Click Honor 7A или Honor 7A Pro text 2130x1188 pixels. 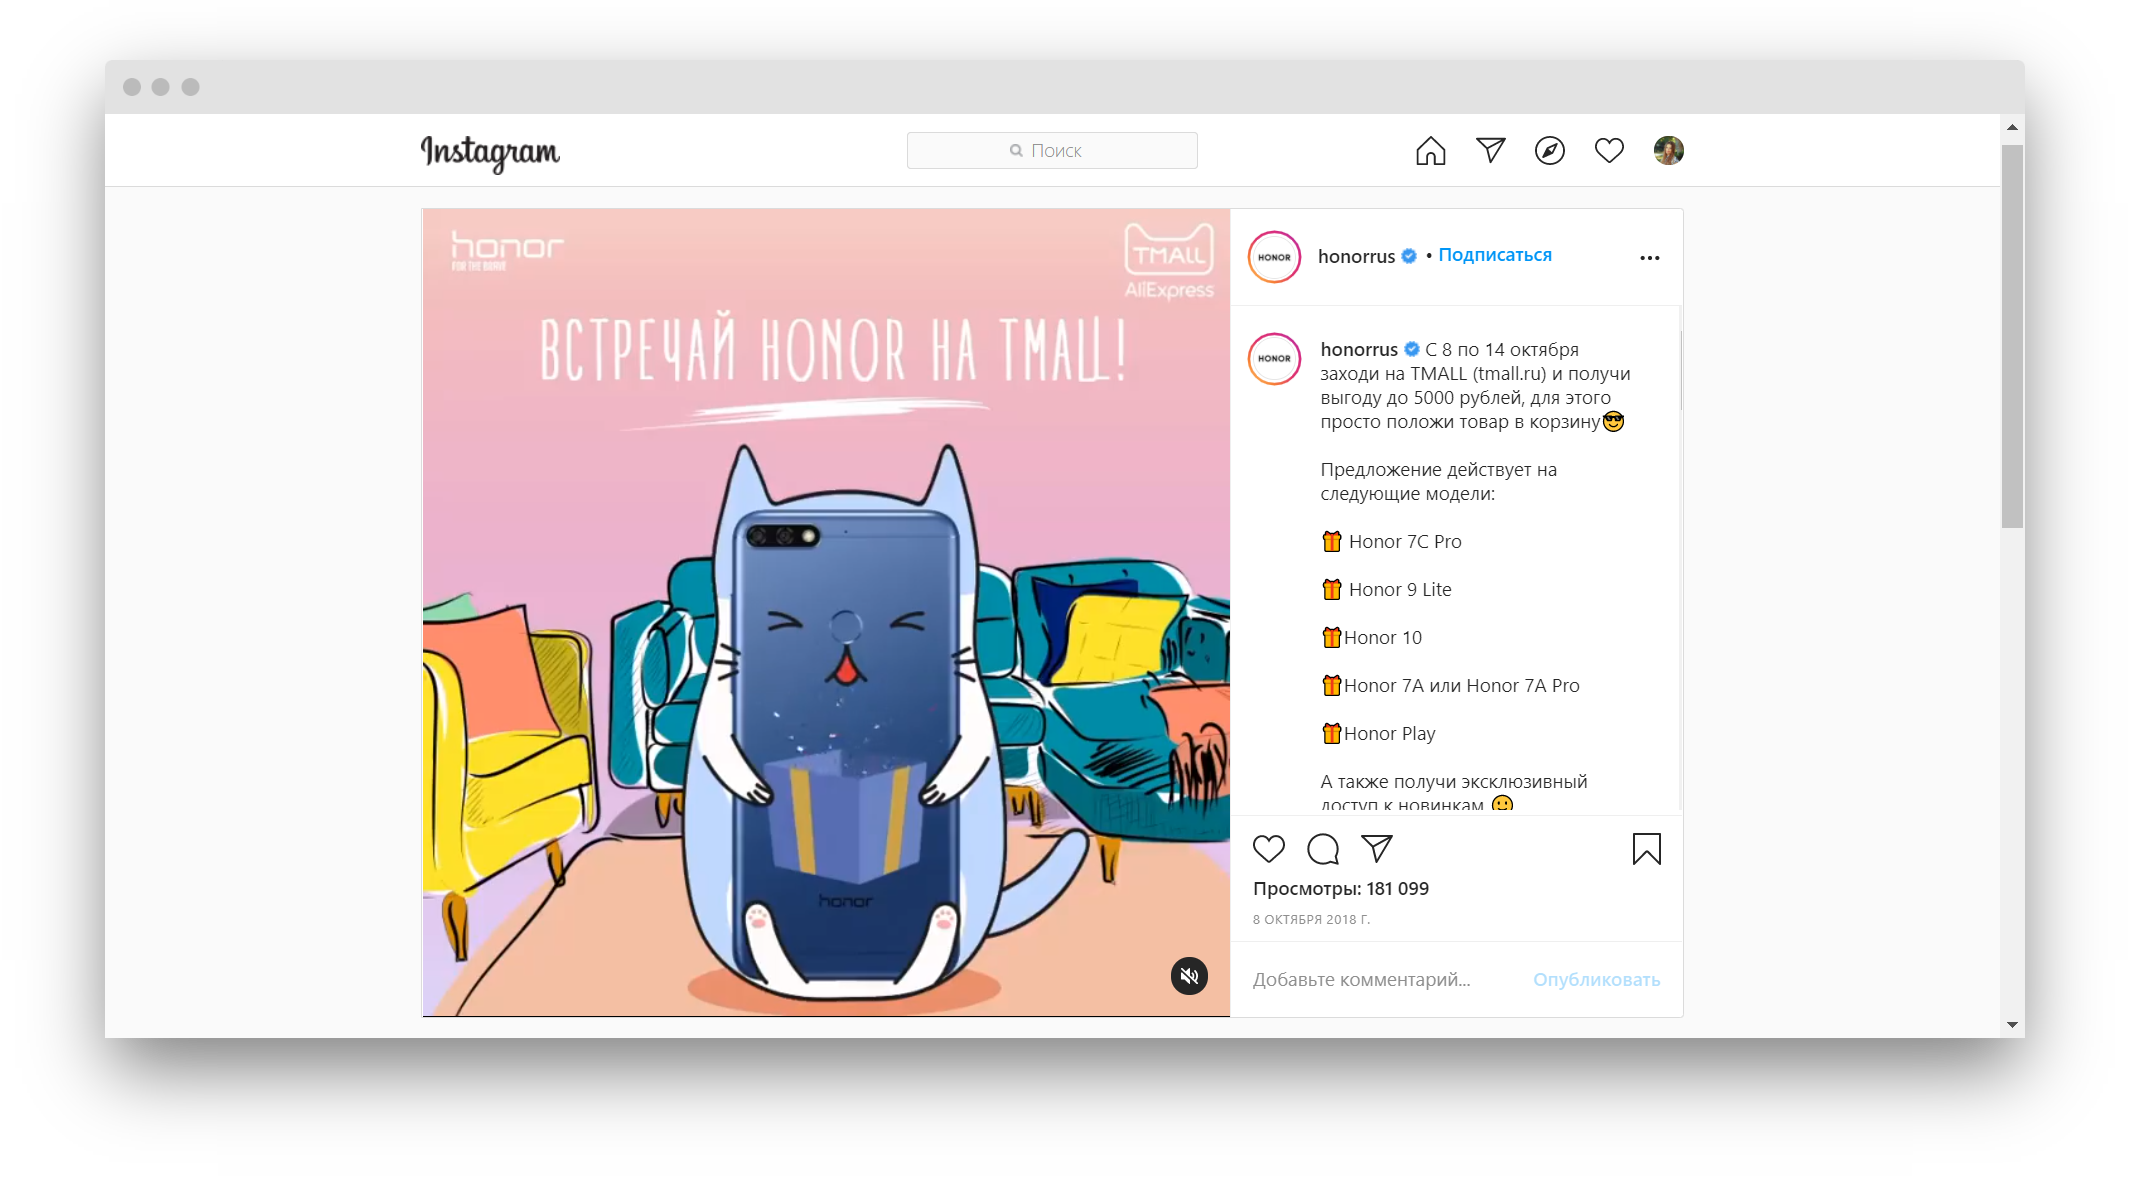click(1462, 685)
